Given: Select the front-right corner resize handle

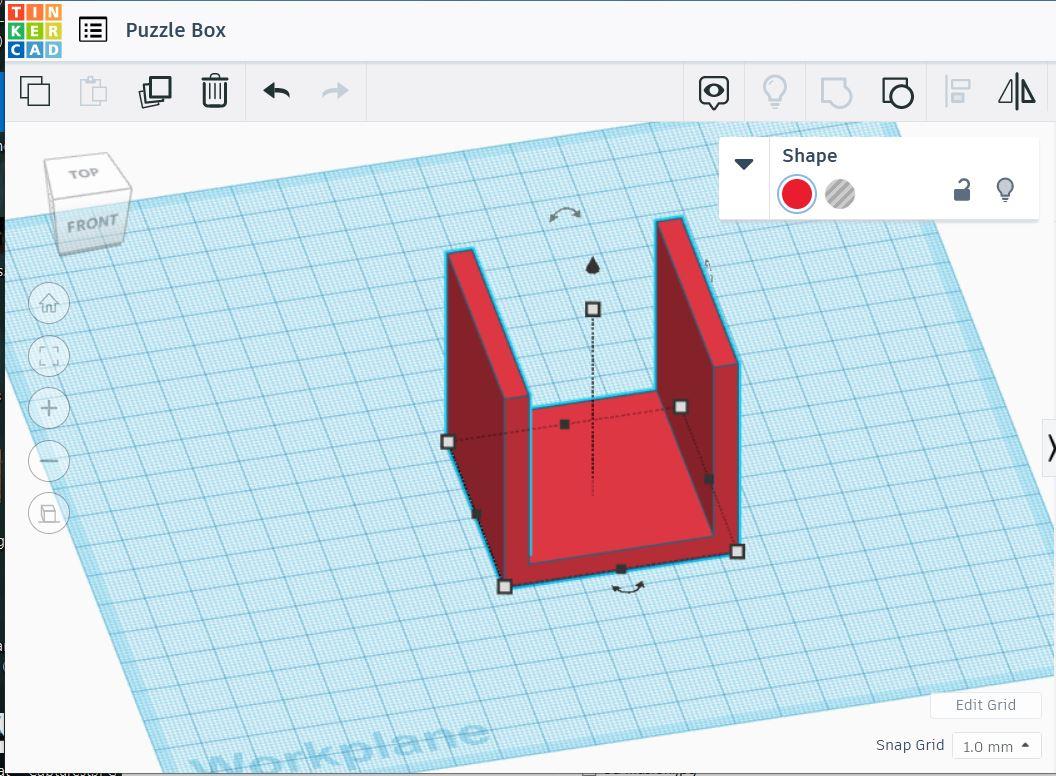Looking at the screenshot, I should pos(737,552).
